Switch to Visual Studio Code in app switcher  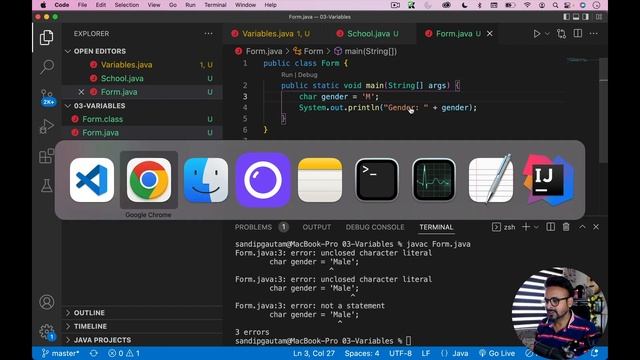pyautogui.click(x=92, y=180)
